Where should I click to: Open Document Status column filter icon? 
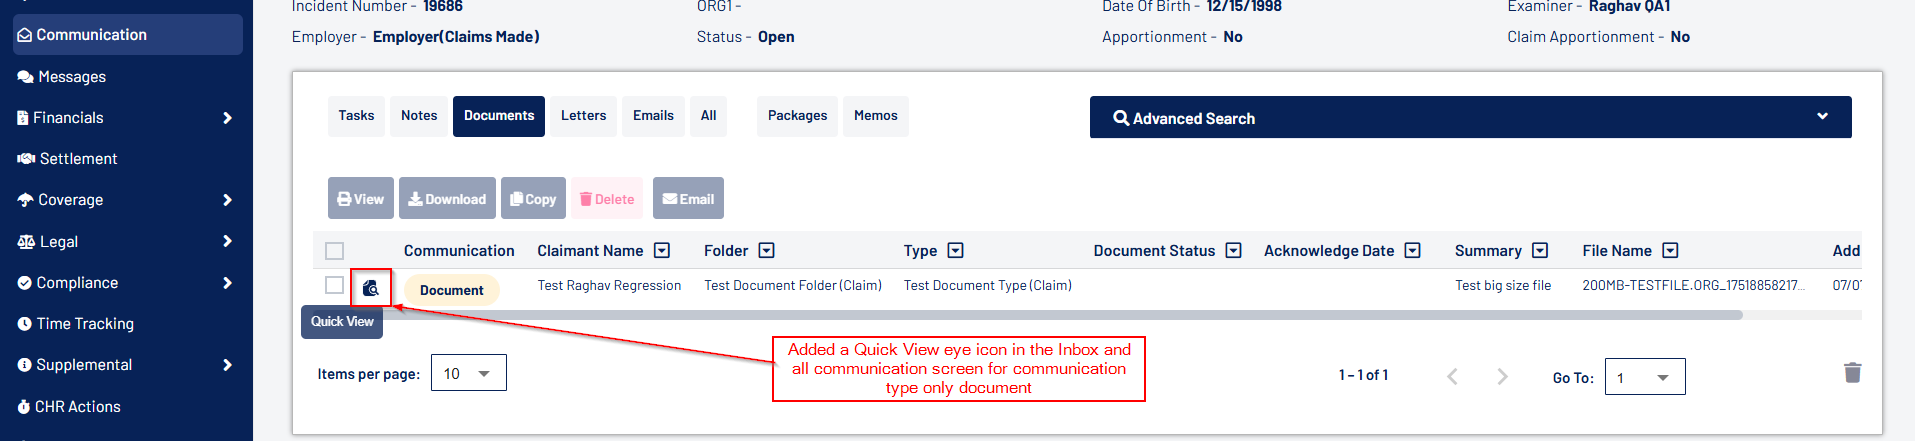point(1233,251)
